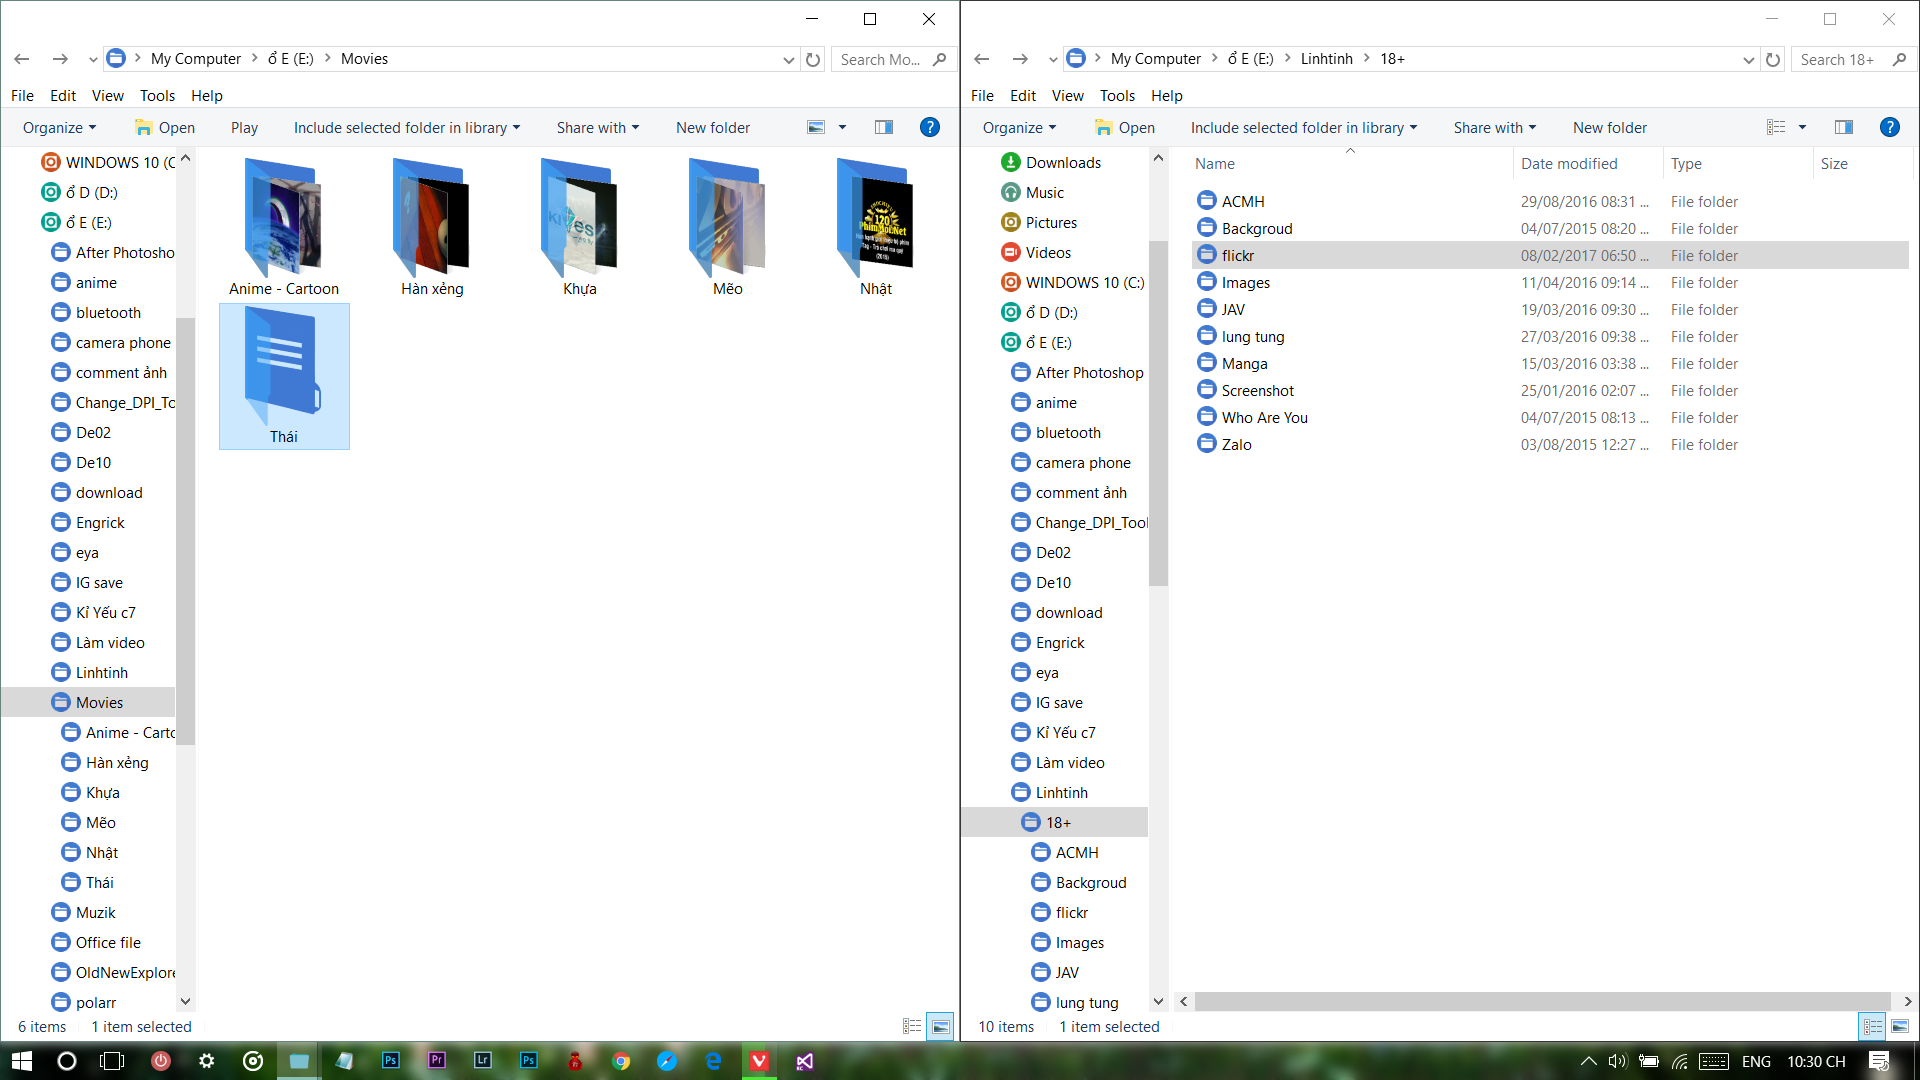Open 'Include selected folder in library' in left window
The height and width of the screenshot is (1080, 1920).
point(407,127)
